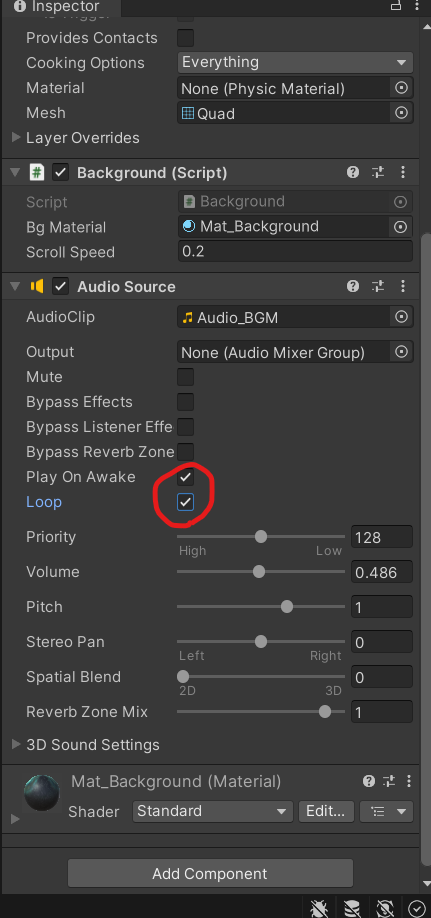Toggle Provides Contacts checkbox
Screen dimensions: 431x918
click(x=185, y=37)
